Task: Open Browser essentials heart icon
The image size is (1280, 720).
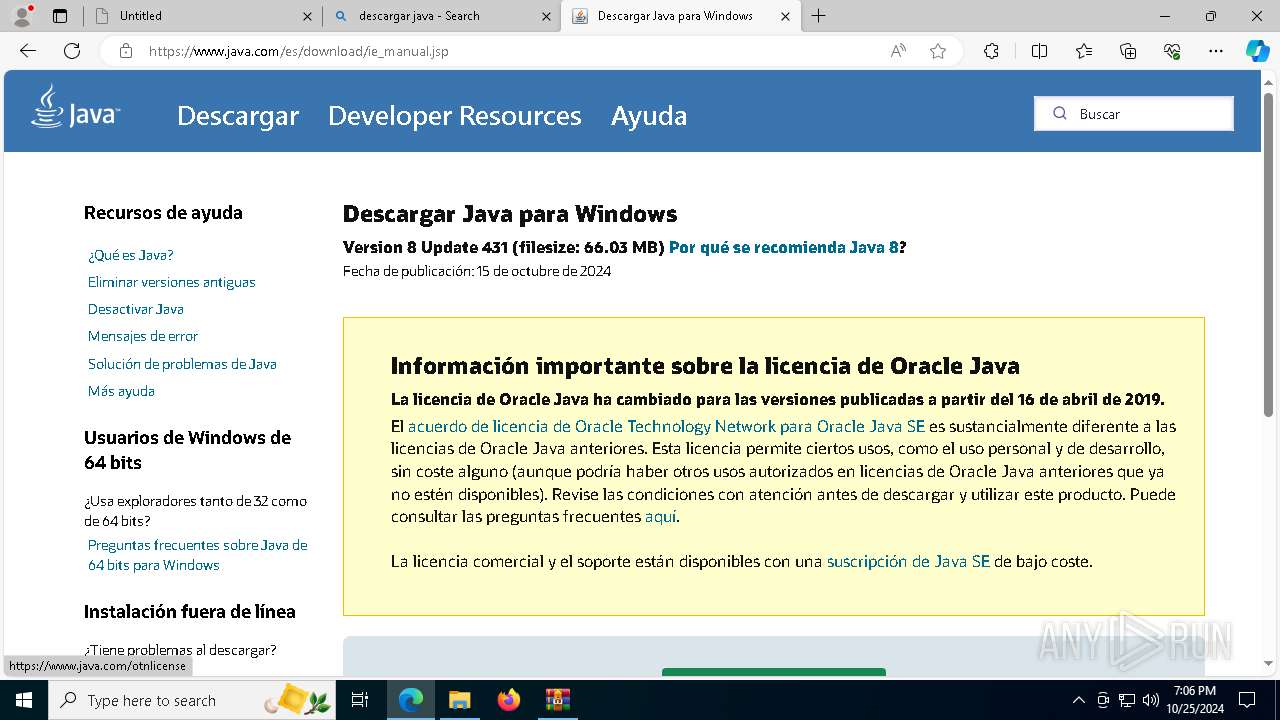Action: coord(1172,51)
